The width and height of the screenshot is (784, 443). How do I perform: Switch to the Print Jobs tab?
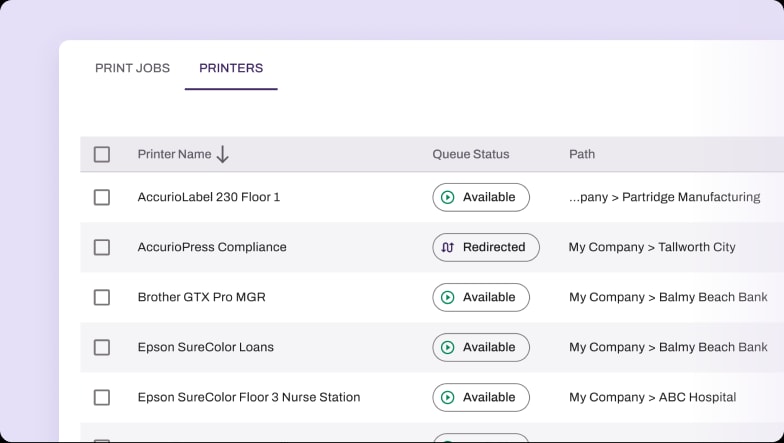click(x=132, y=68)
